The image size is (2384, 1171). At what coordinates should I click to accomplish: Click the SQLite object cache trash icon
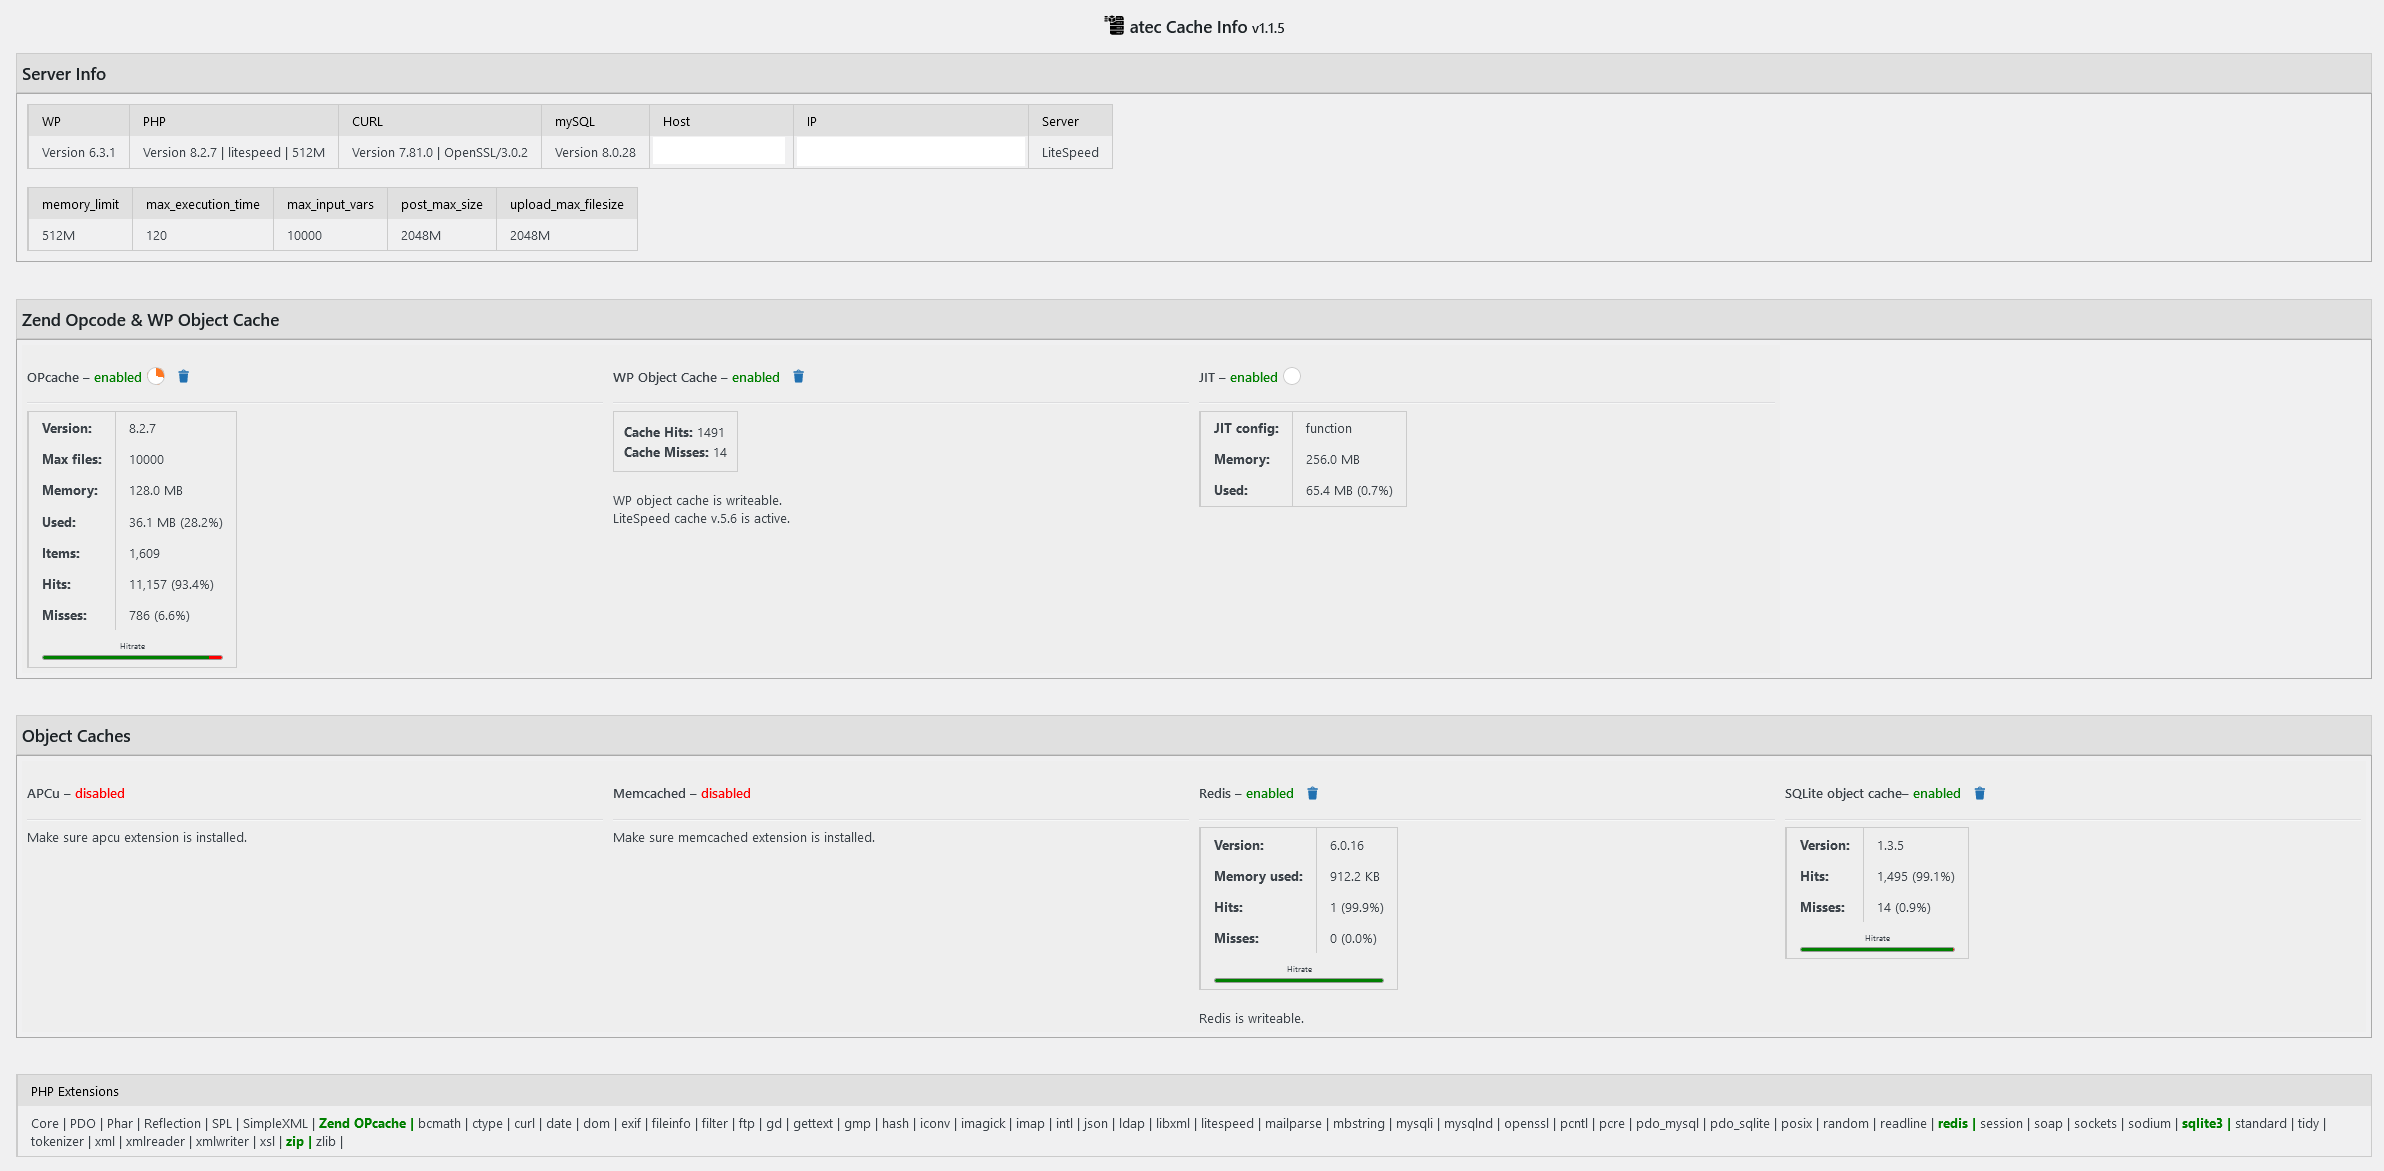[1980, 793]
